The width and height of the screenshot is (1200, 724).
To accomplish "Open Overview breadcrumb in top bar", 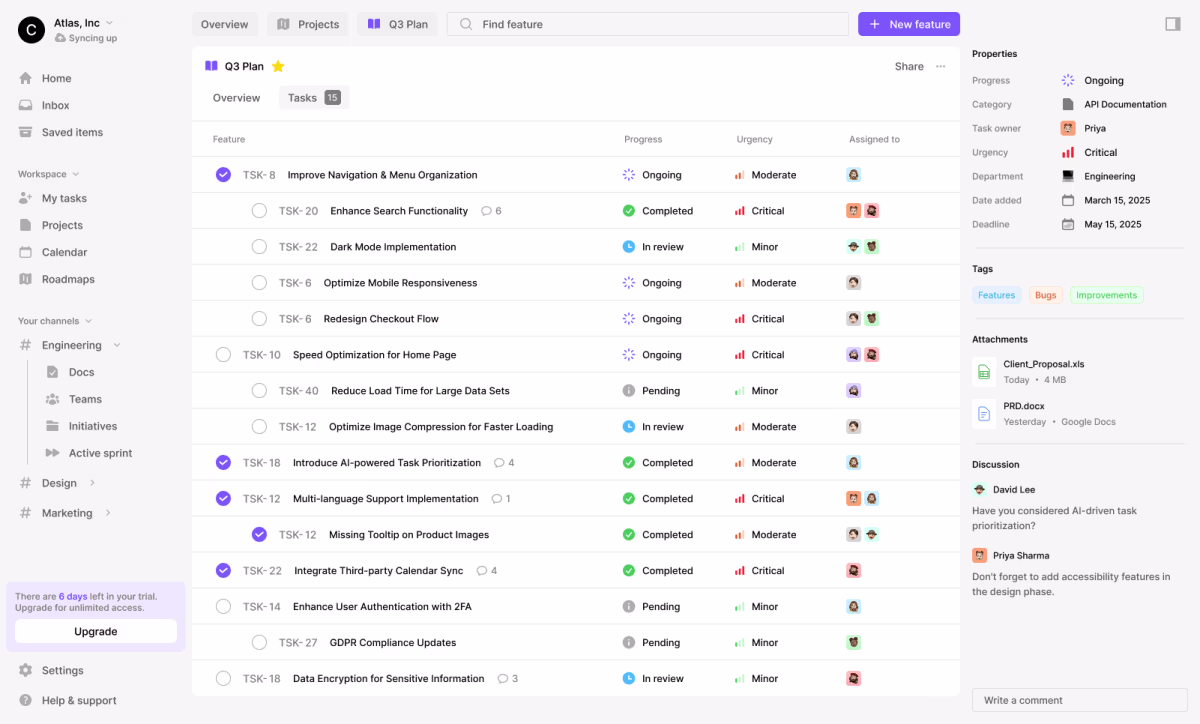I will click(x=224, y=24).
